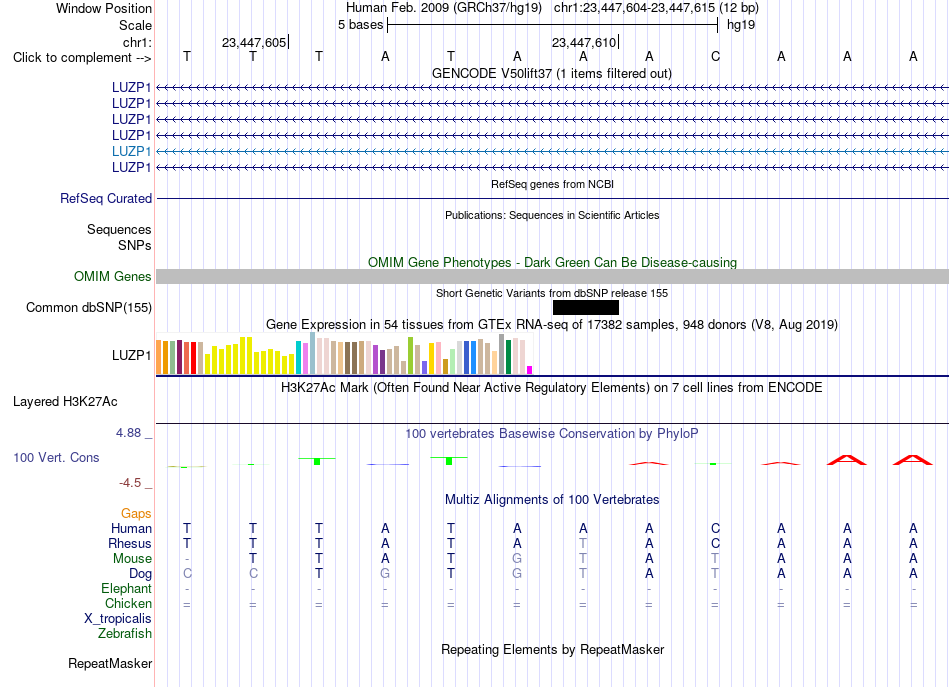This screenshot has width=950, height=687.
Task: Click the 4.88 PhyloP upper value
Action: [128, 433]
